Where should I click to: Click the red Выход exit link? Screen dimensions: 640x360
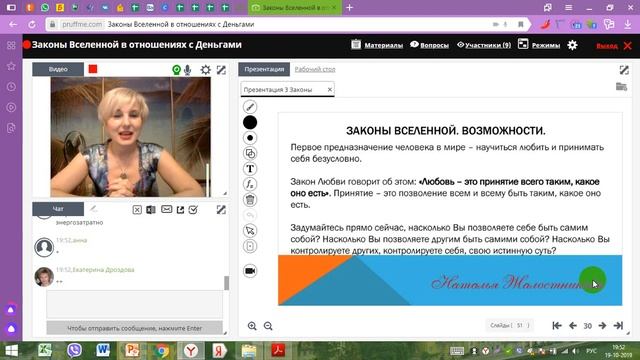(x=607, y=46)
